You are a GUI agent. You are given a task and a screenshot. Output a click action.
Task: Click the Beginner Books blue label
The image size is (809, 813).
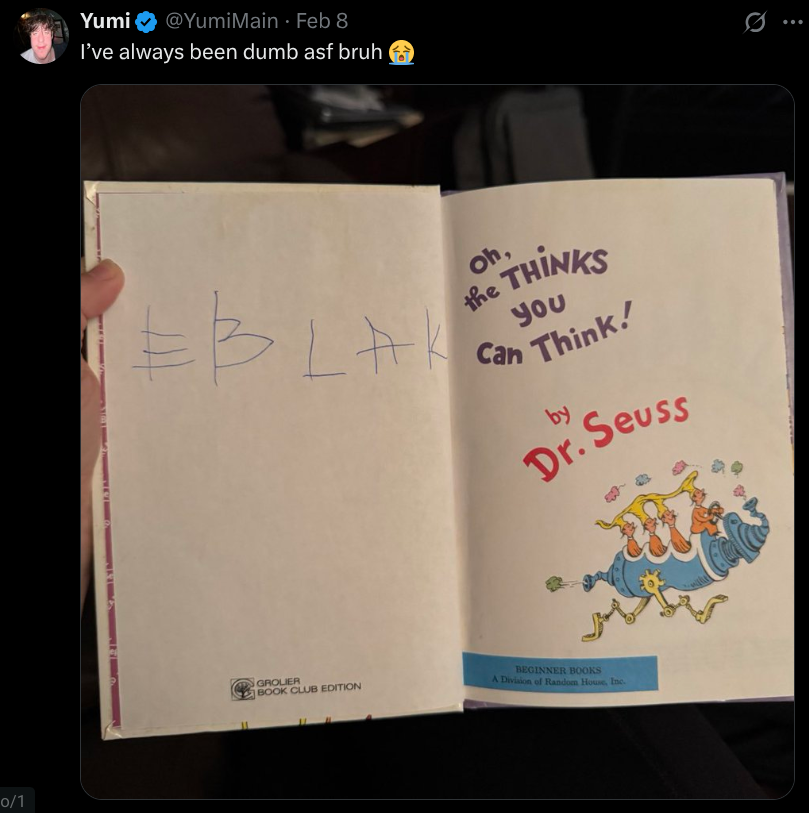coord(559,673)
